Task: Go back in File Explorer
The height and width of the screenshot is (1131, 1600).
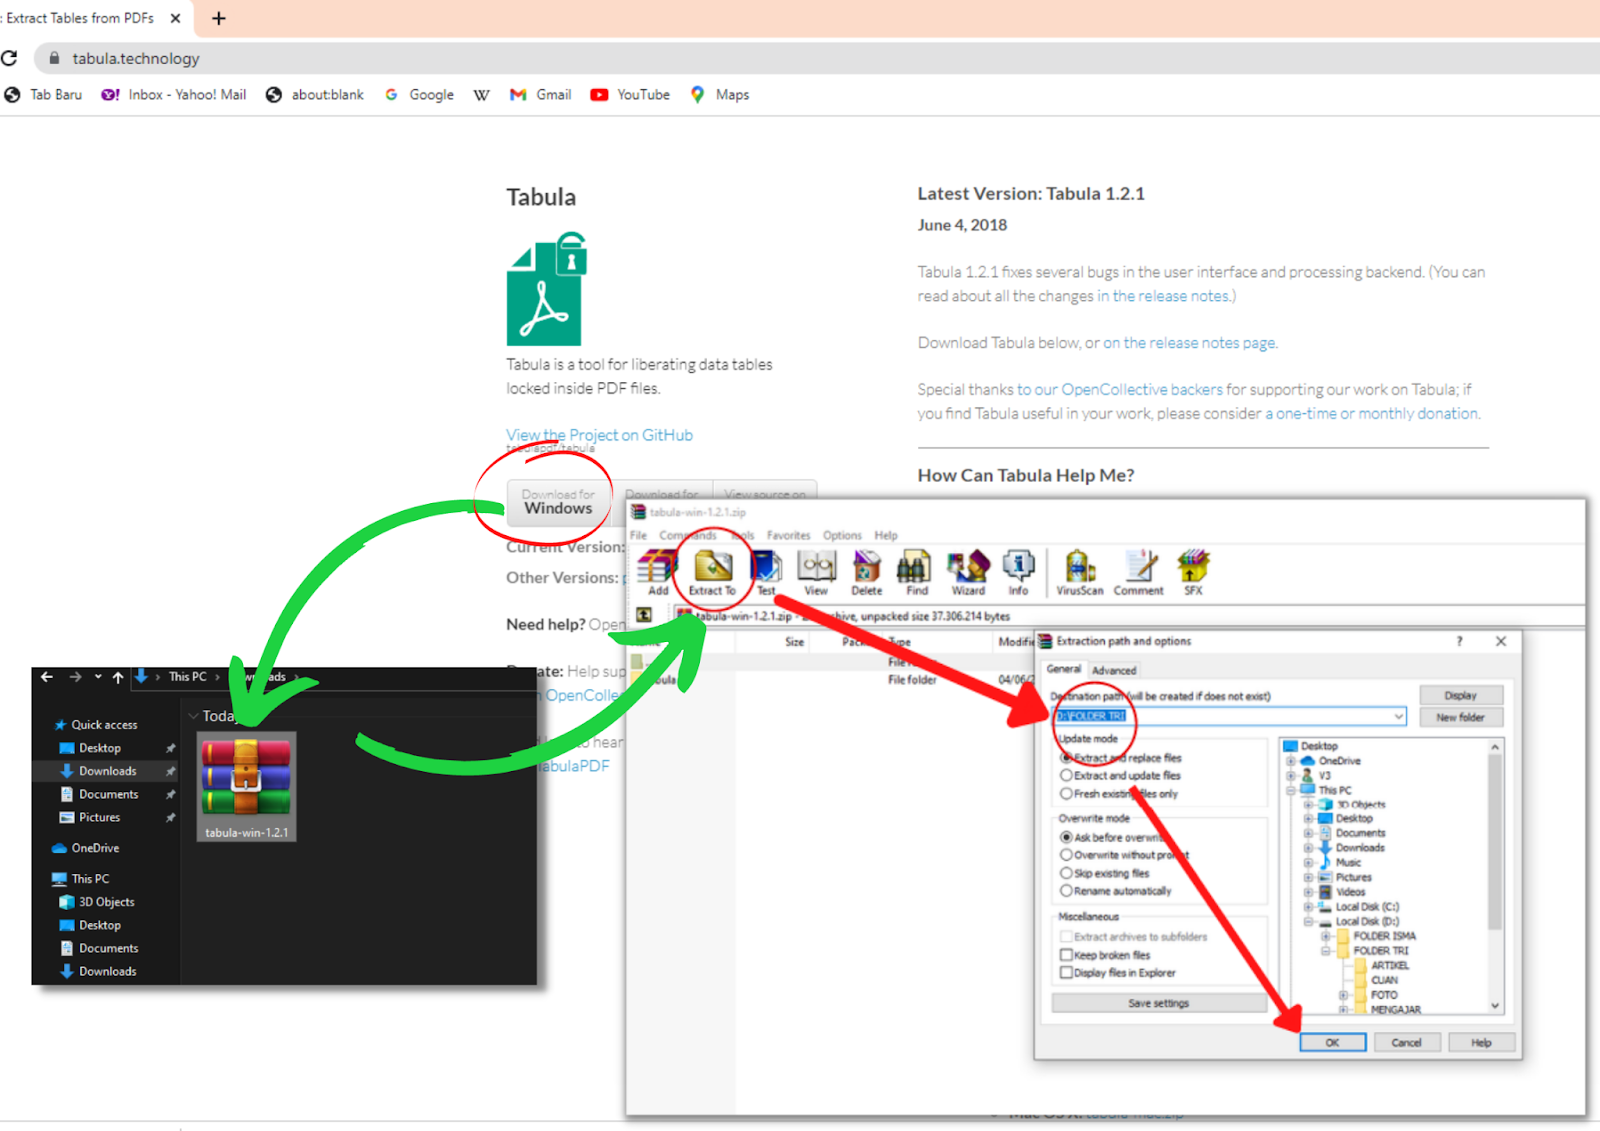Action: click(47, 677)
